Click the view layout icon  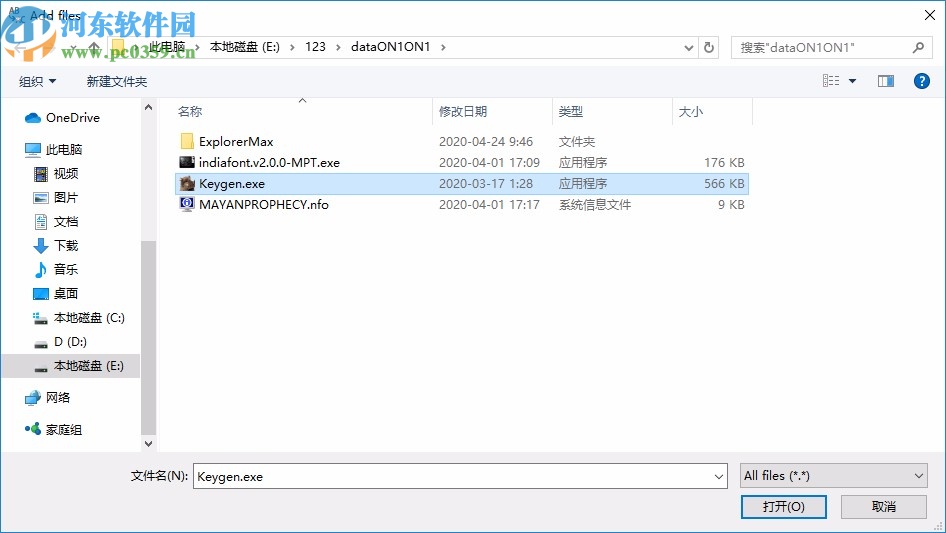click(831, 81)
